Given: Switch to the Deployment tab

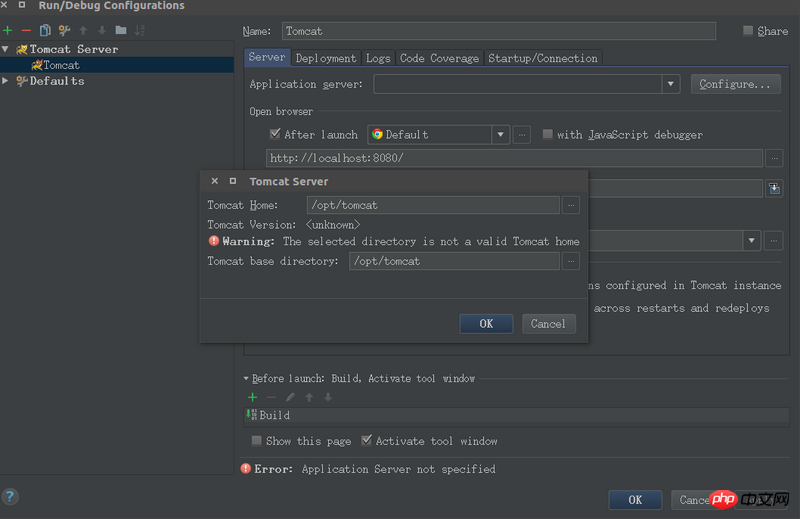Looking at the screenshot, I should 326,58.
